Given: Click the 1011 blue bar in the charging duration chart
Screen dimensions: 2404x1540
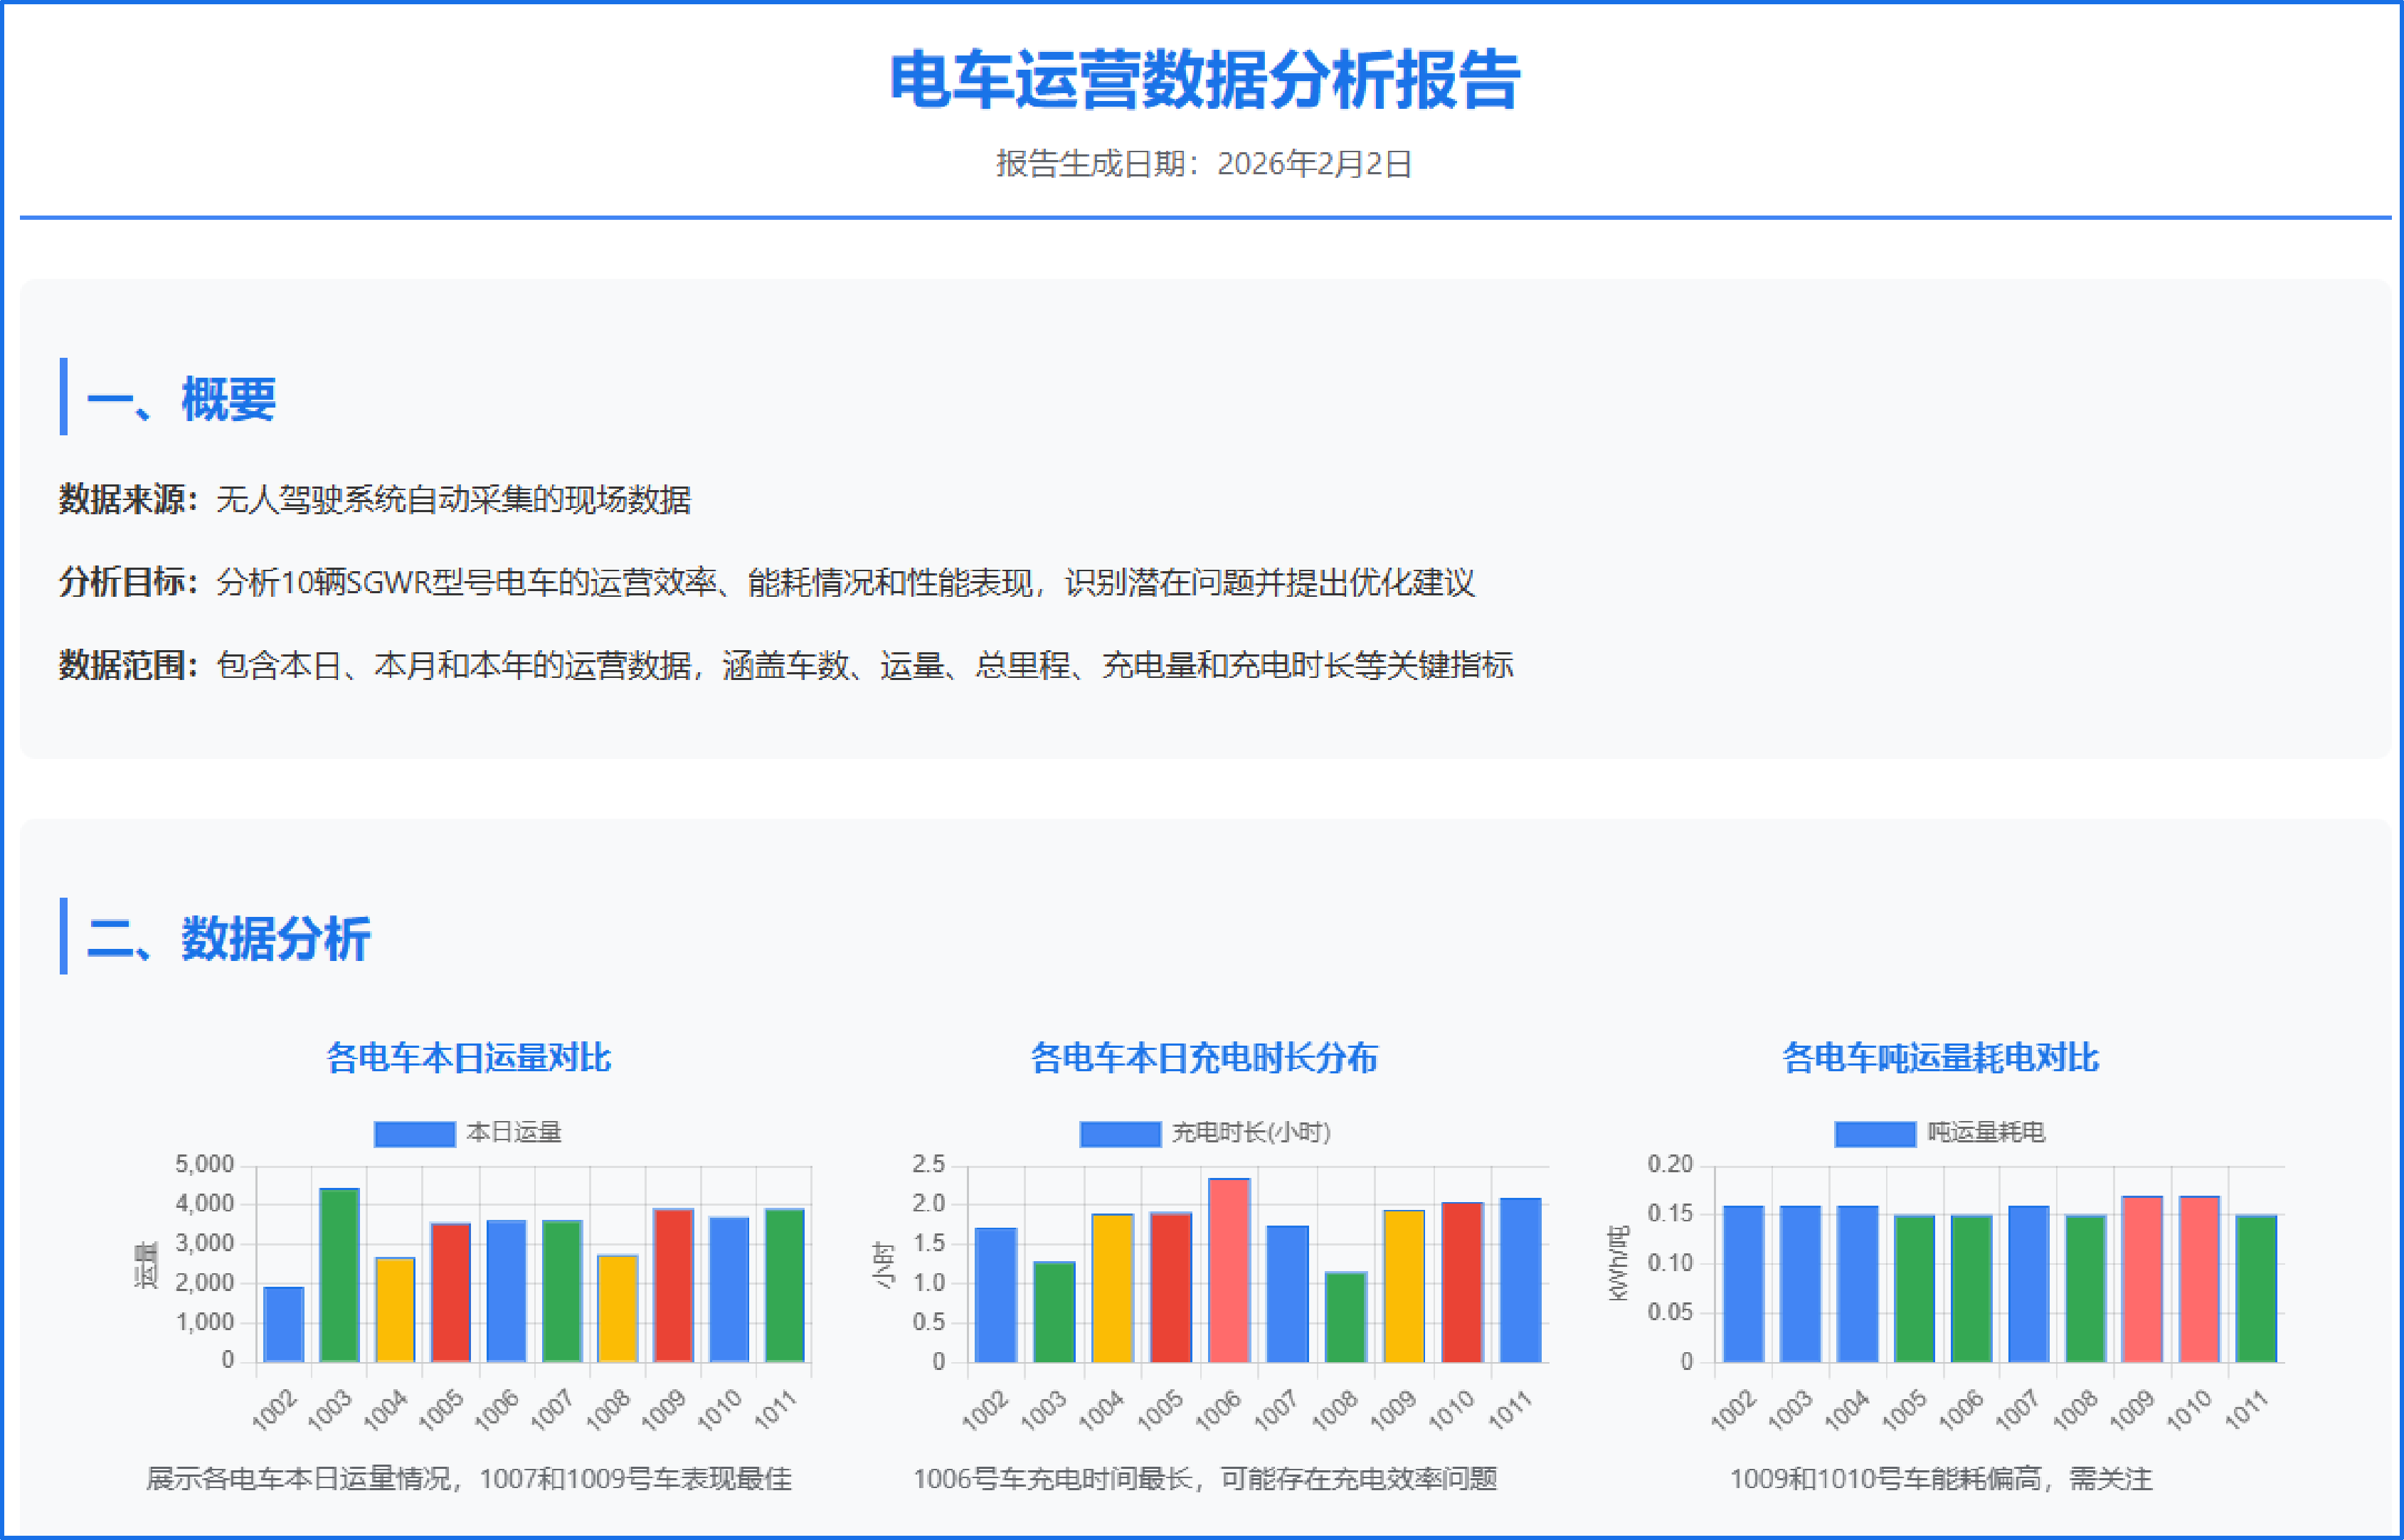Looking at the screenshot, I should 1520,1280.
